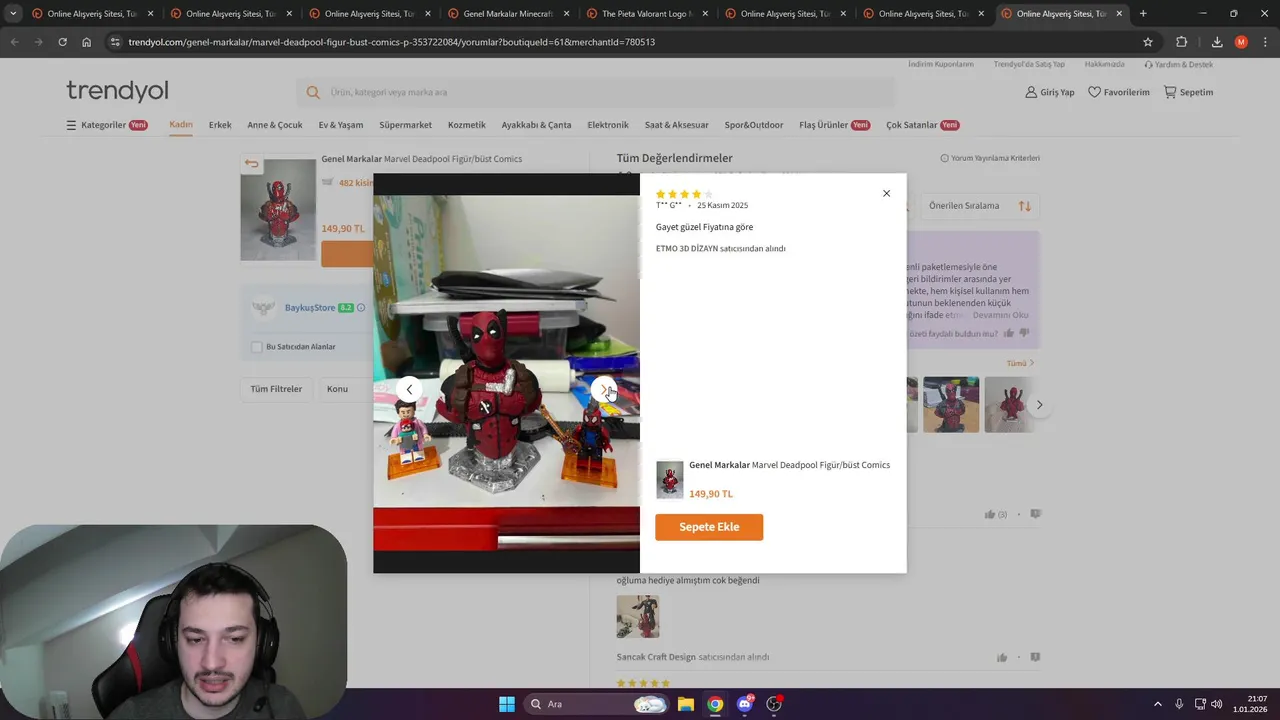Open Ev & Yaşam category
Screen dimensions: 1280x720
[341, 125]
